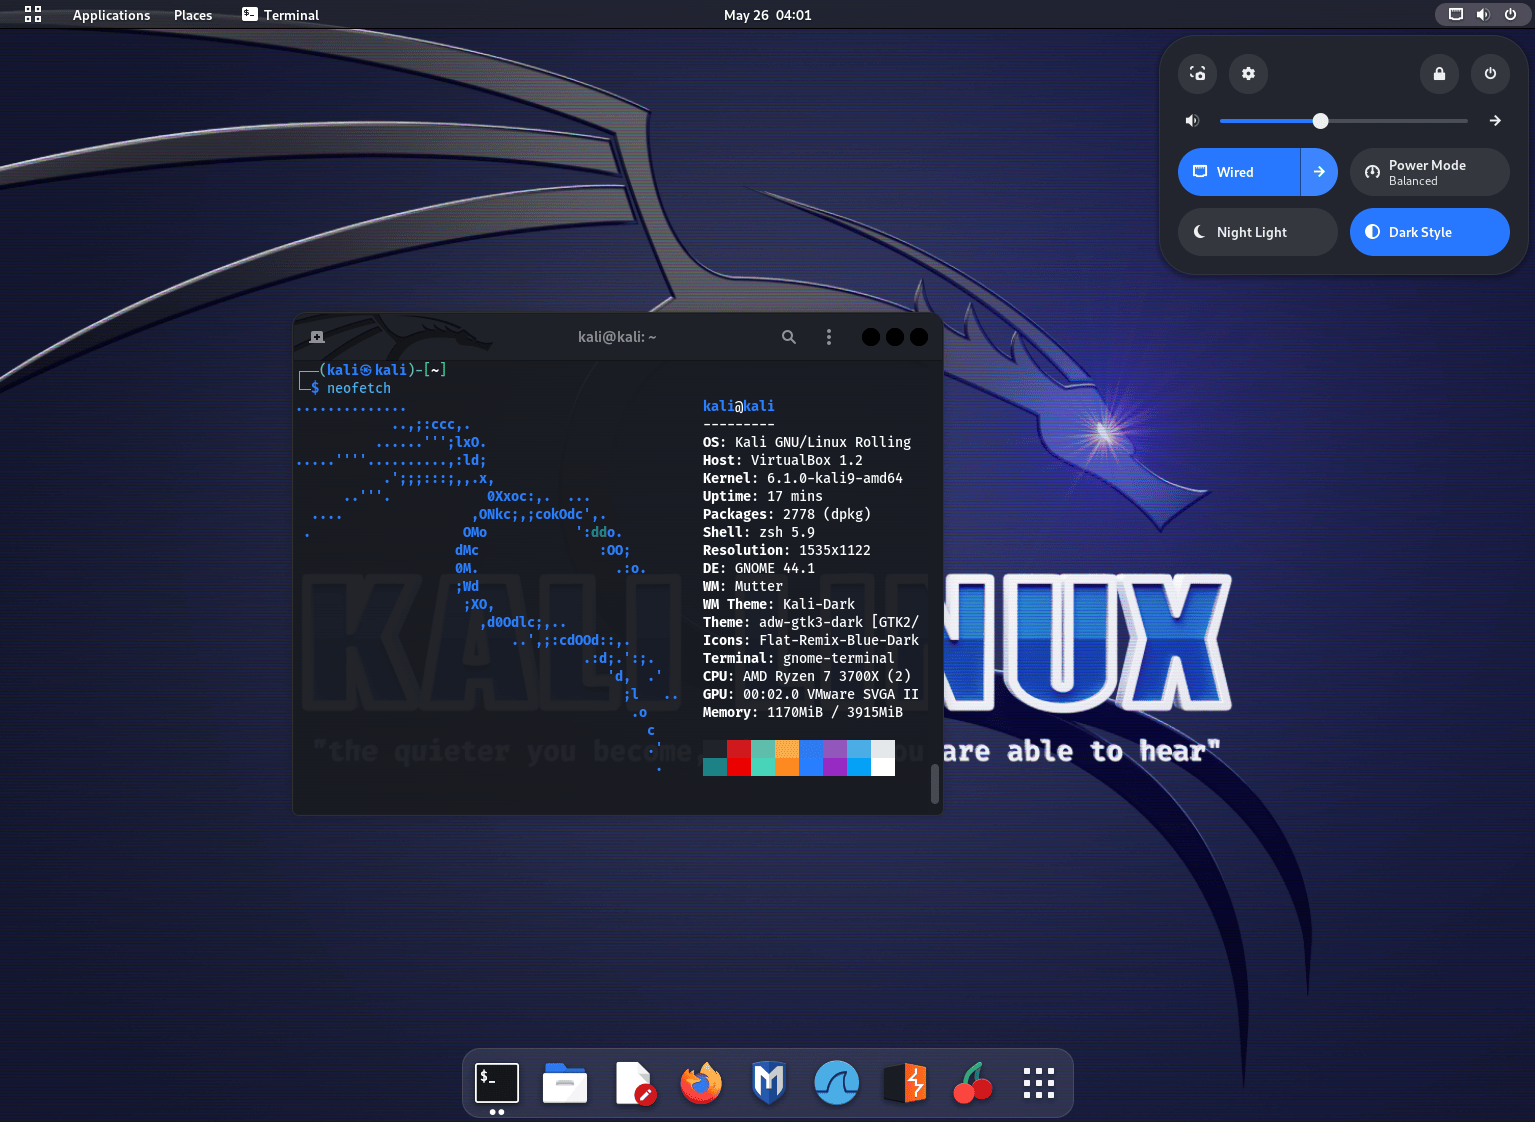Lock the screen from quick settings

tap(1439, 73)
